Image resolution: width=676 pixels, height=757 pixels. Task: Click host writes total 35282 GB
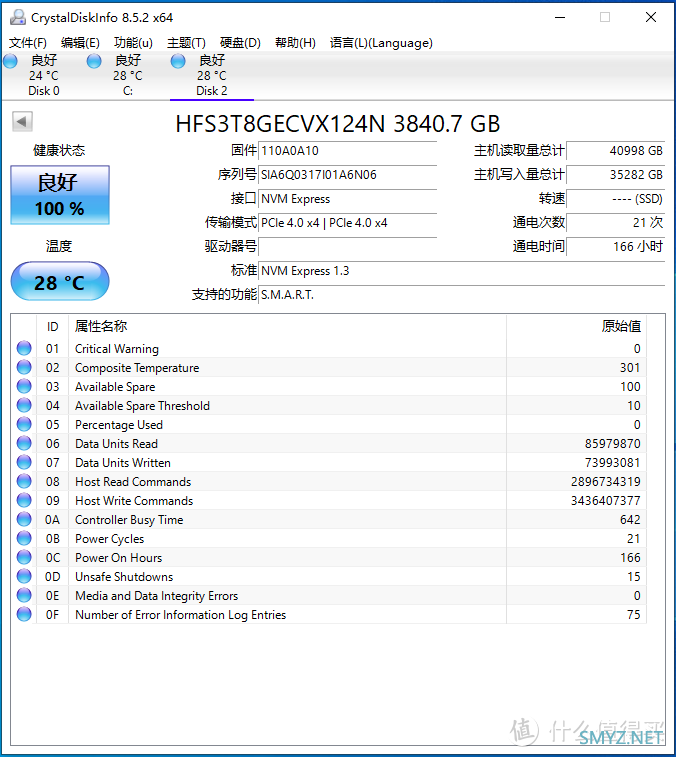[616, 175]
